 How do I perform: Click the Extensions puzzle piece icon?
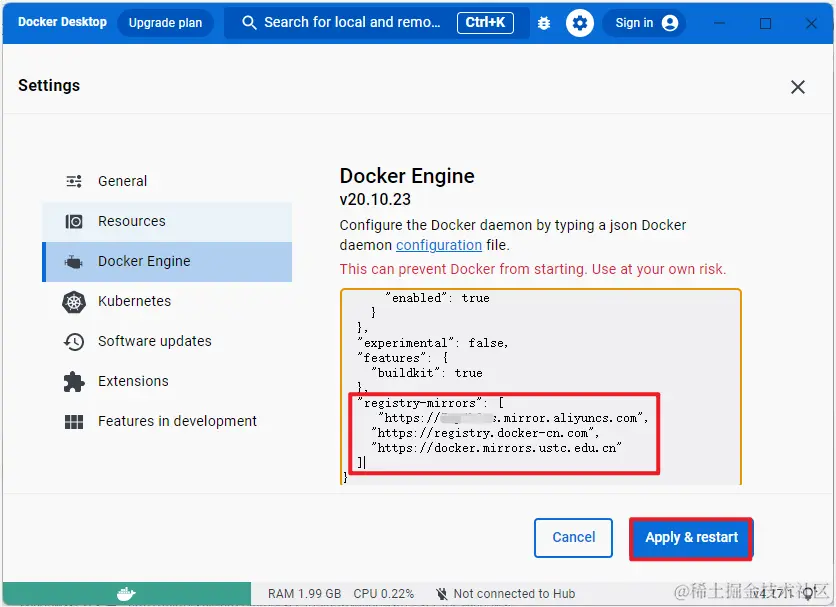point(74,382)
